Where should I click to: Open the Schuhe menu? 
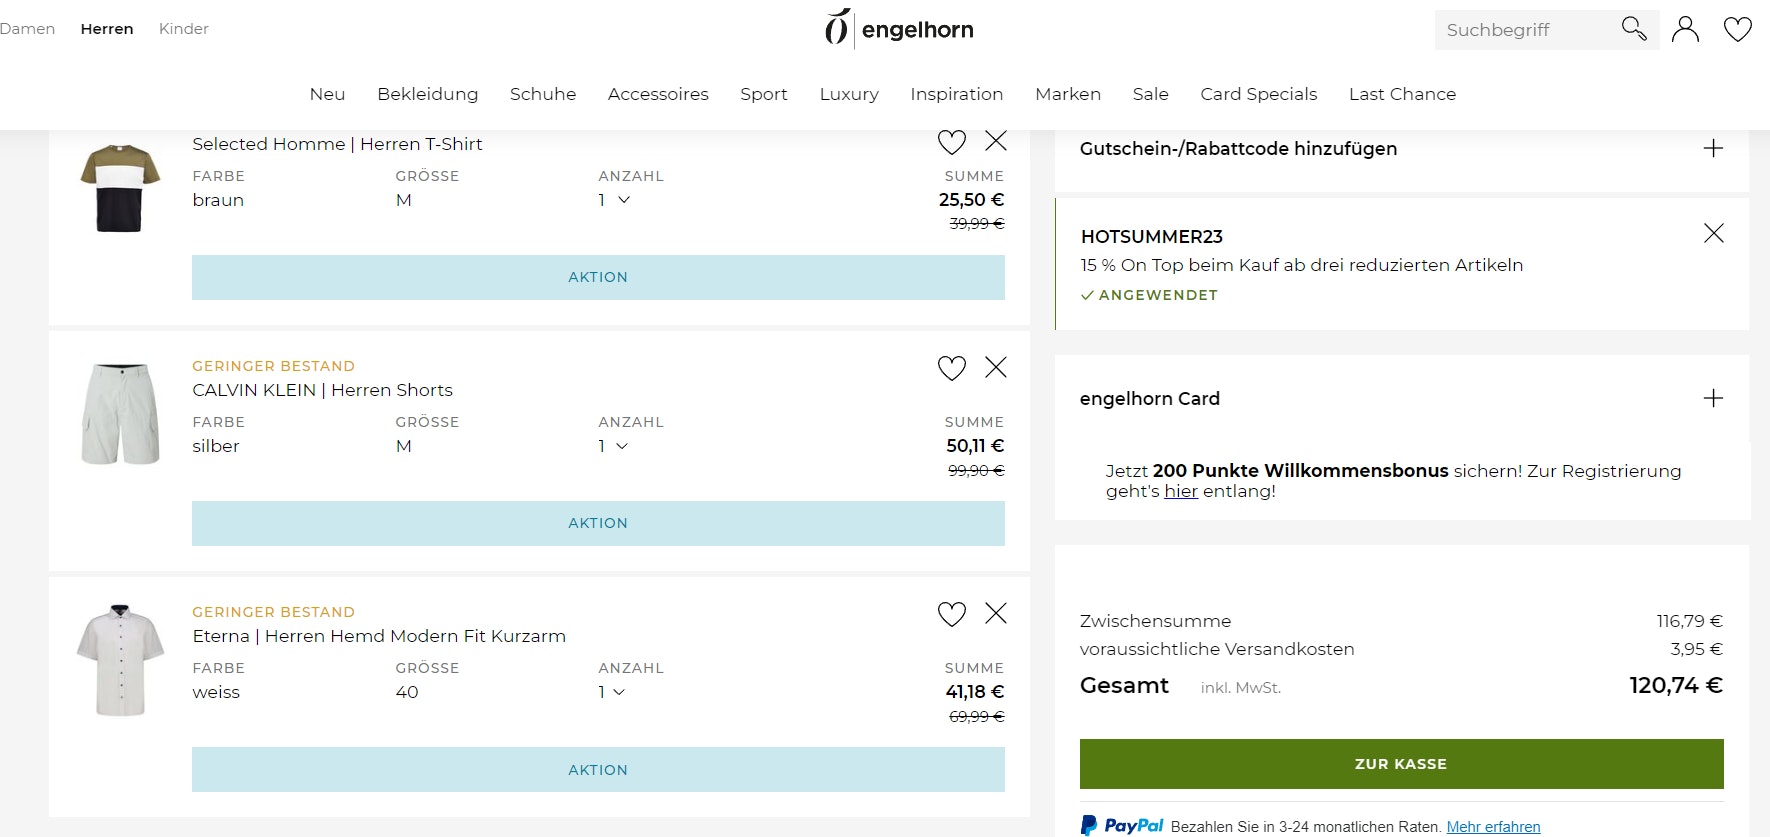pos(543,94)
